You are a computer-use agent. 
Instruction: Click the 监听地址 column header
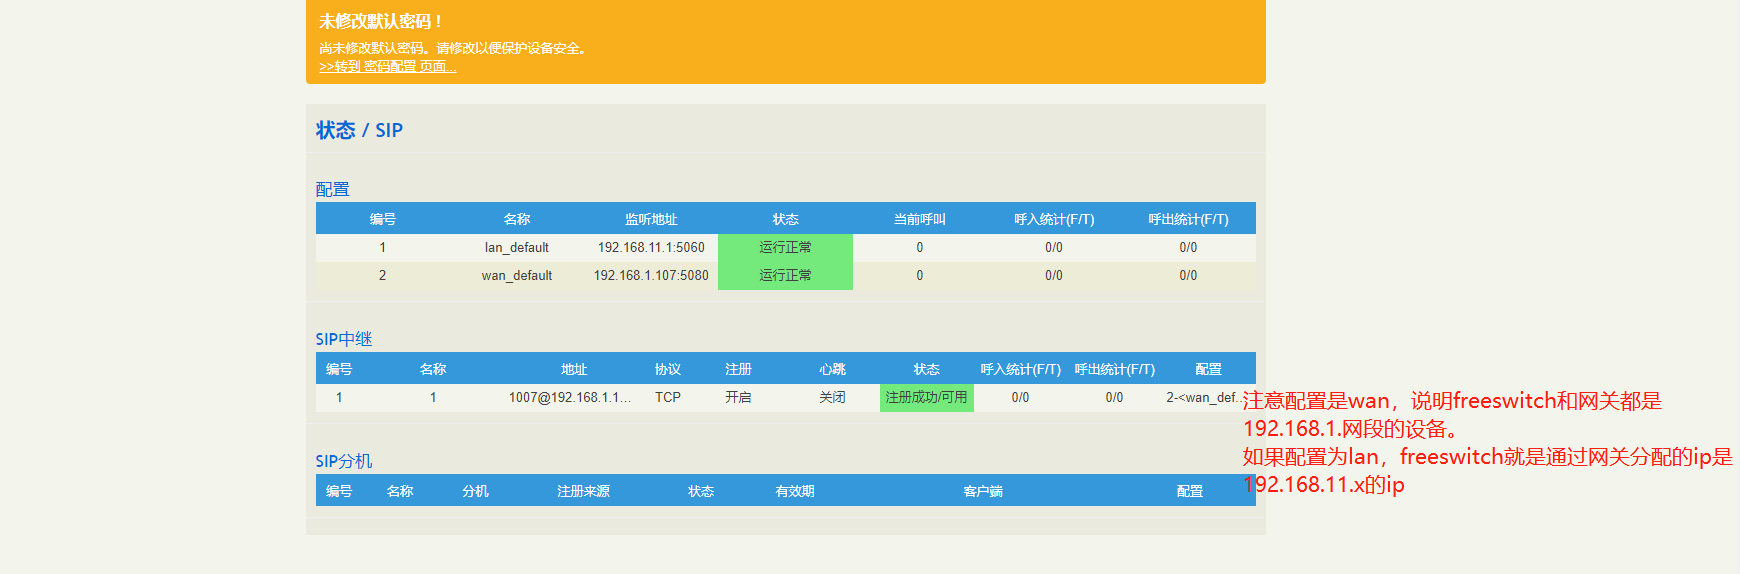click(x=651, y=219)
